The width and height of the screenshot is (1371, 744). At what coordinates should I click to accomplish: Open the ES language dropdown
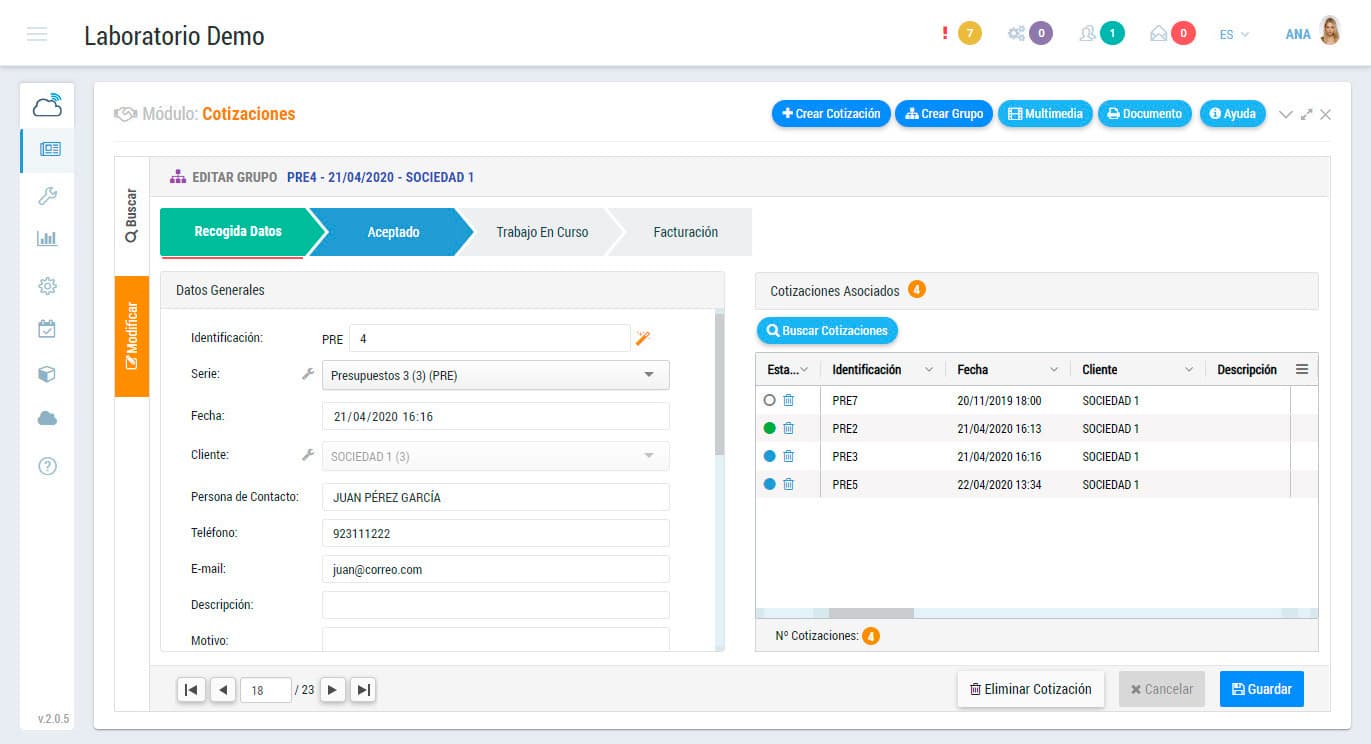point(1234,34)
